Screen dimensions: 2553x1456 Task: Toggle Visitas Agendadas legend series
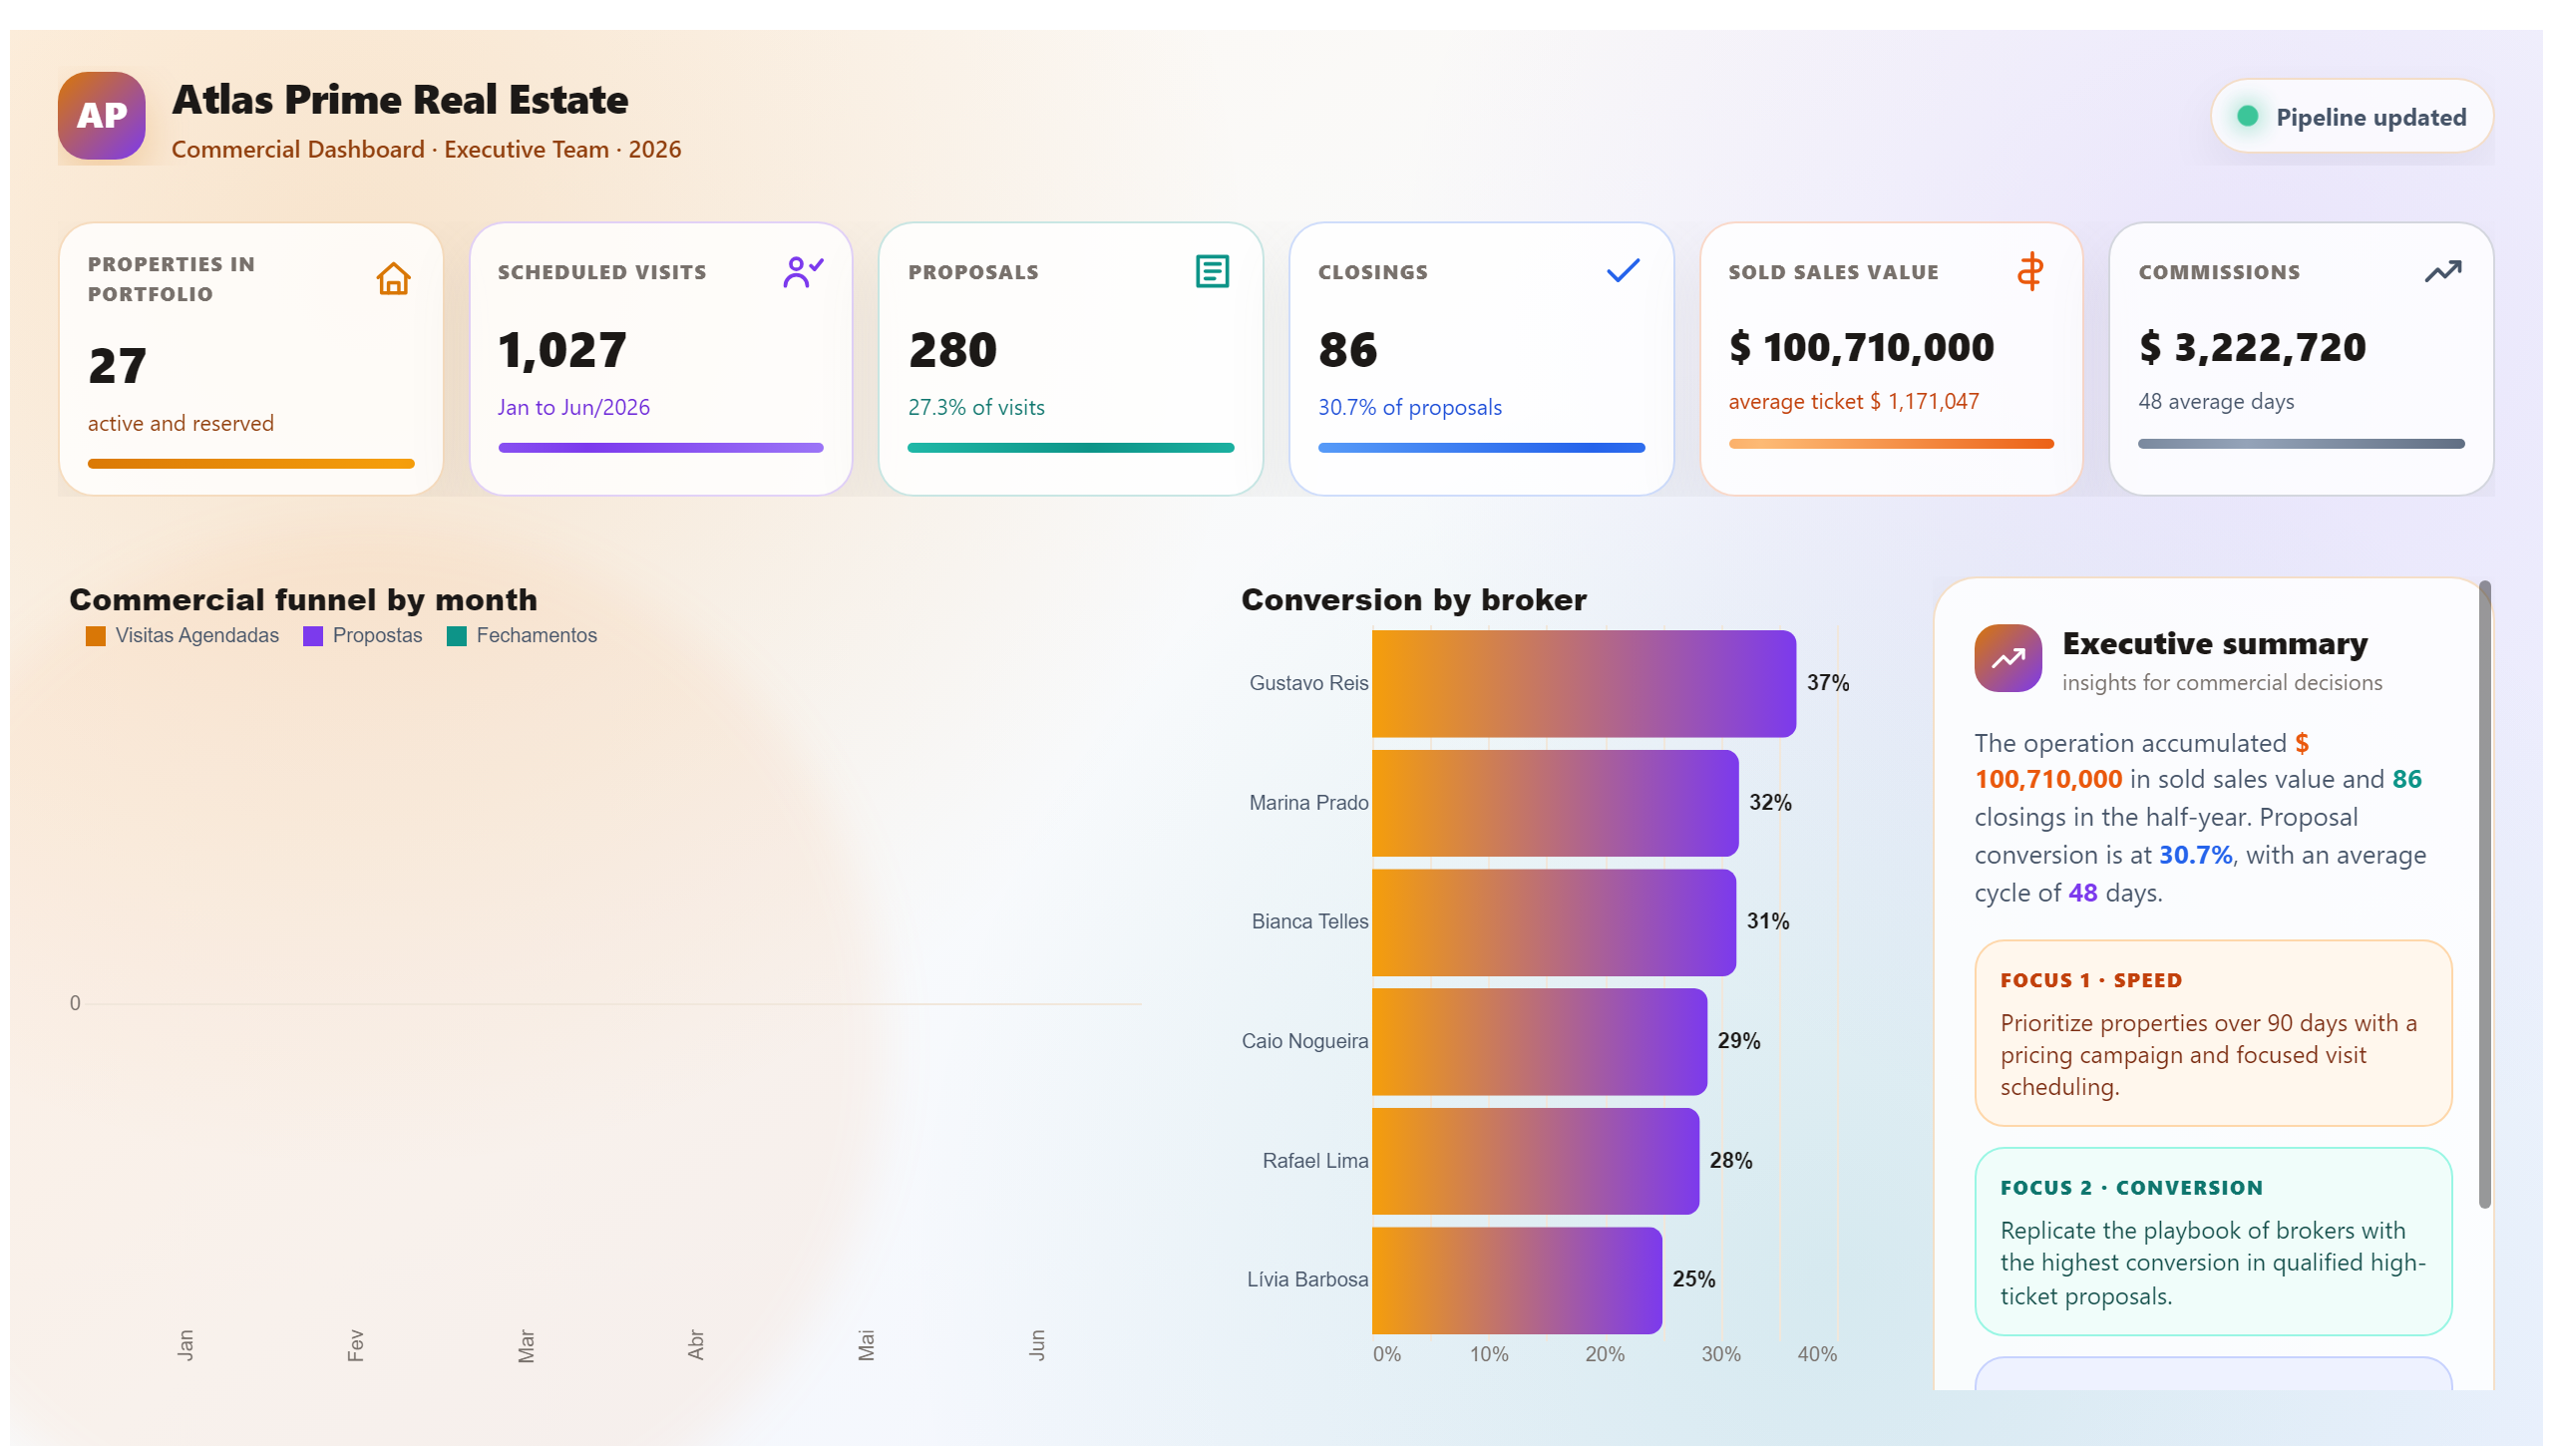click(182, 636)
